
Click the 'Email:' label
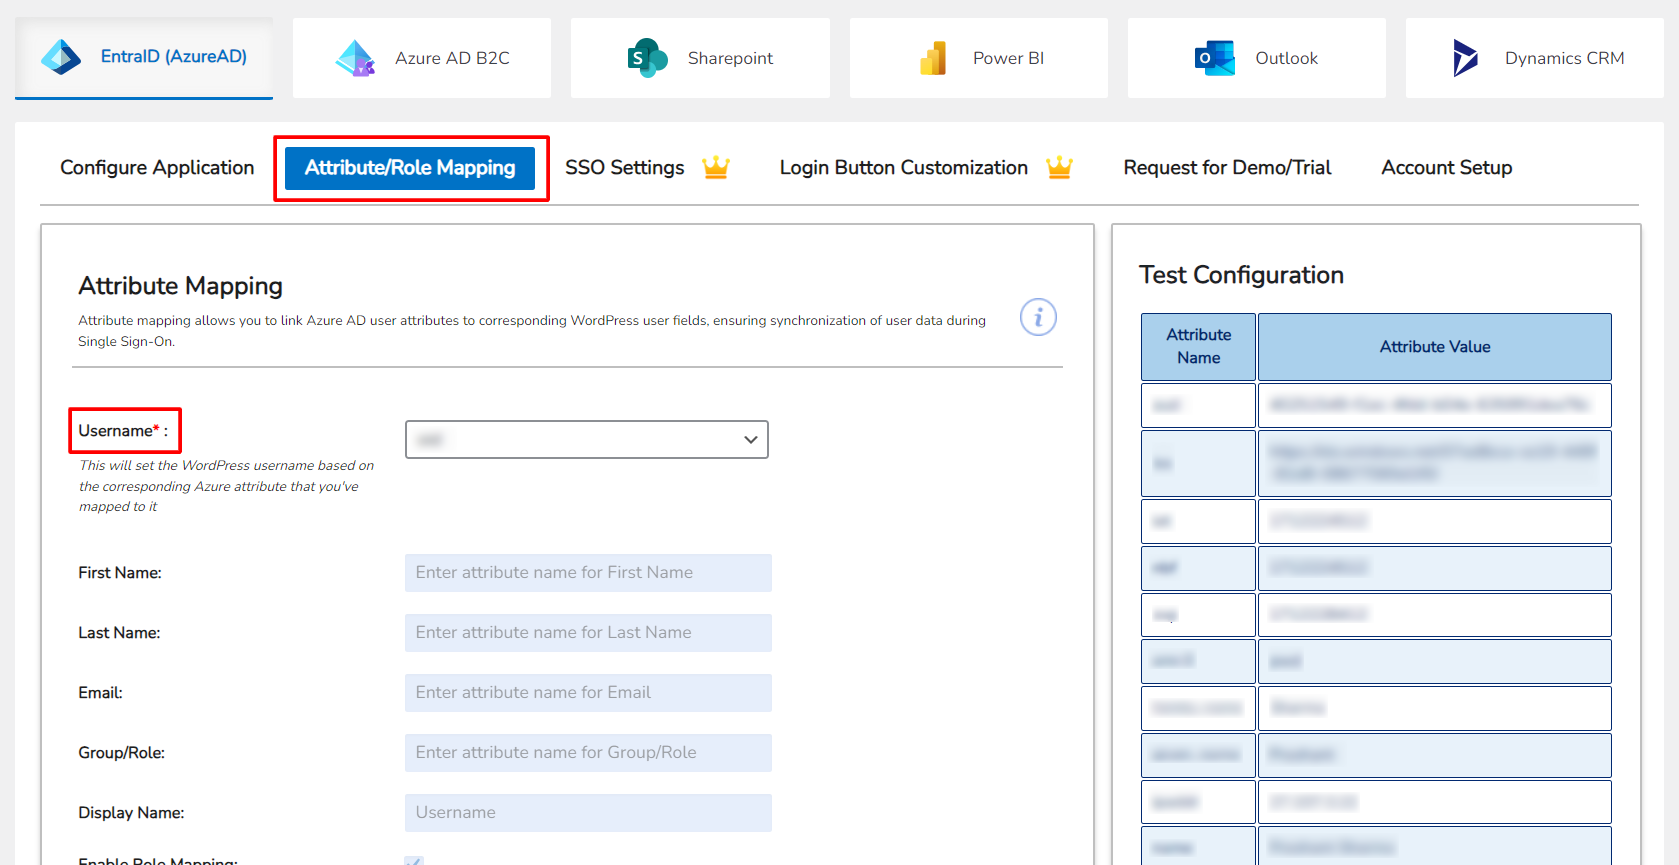point(100,693)
